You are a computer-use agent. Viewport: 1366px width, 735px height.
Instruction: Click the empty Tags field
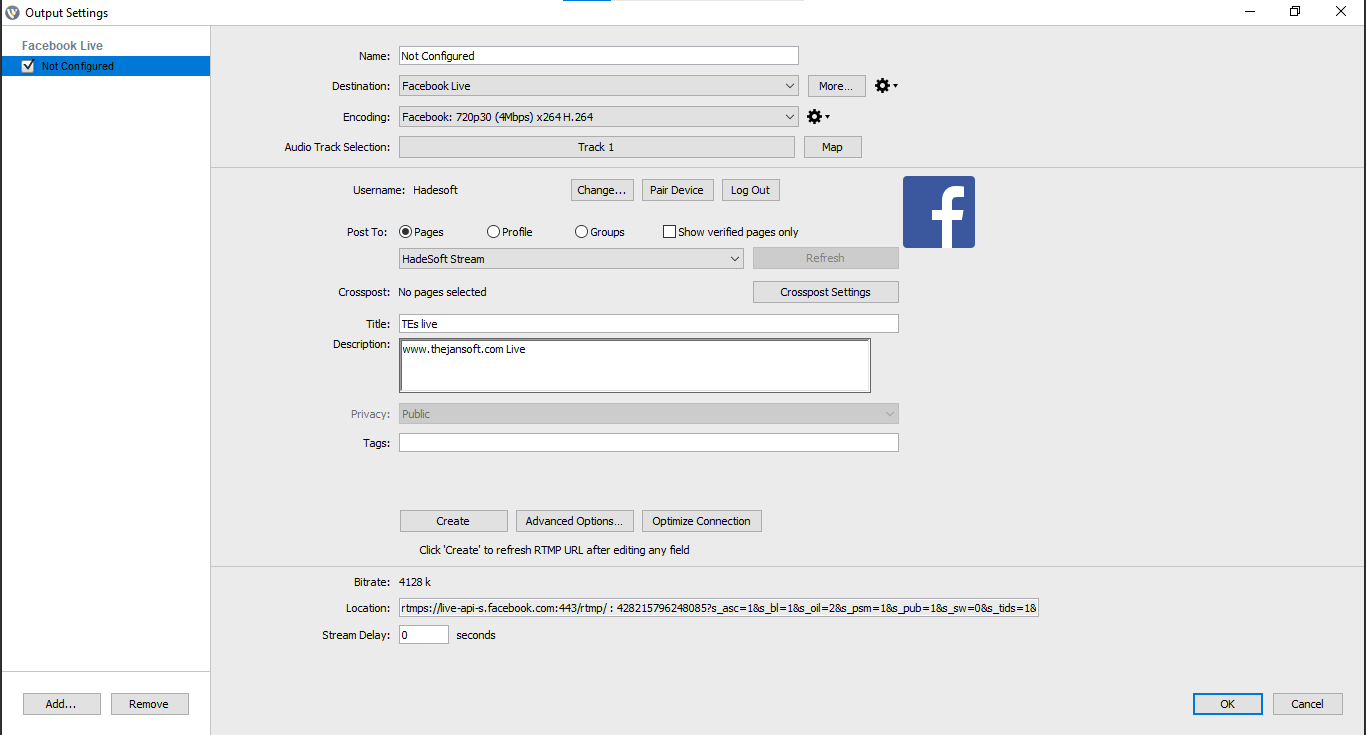648,443
